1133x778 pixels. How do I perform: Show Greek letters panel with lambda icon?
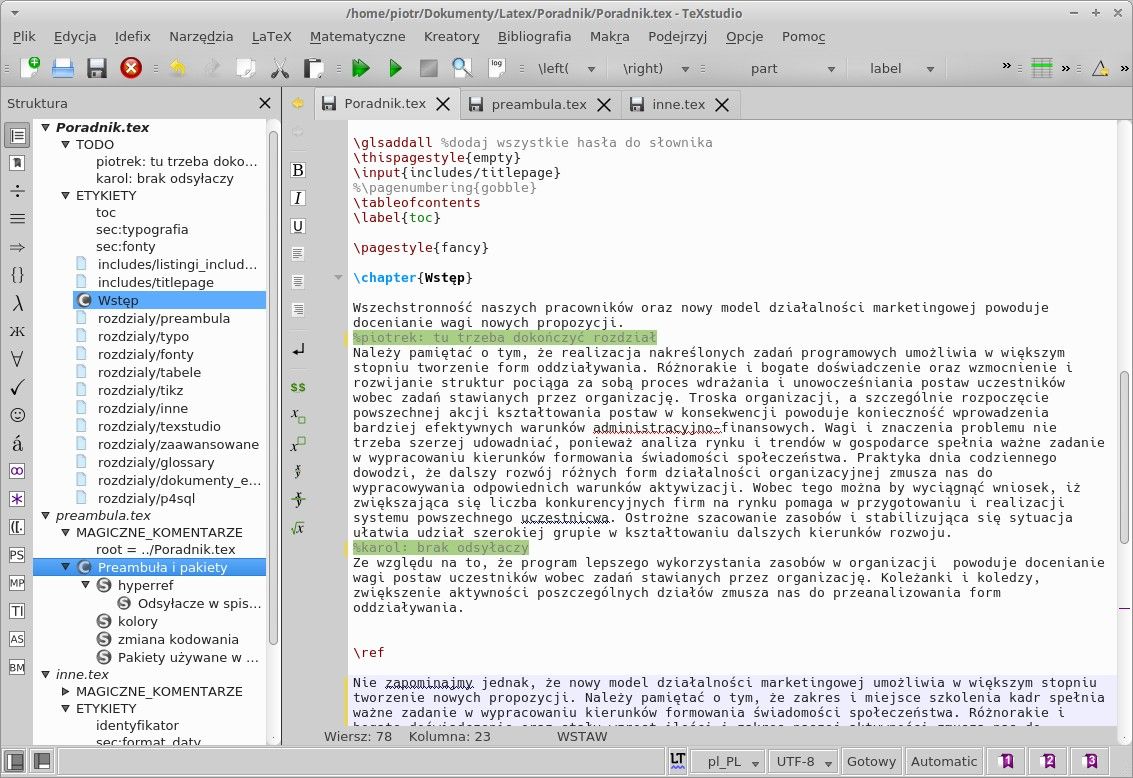(x=17, y=303)
